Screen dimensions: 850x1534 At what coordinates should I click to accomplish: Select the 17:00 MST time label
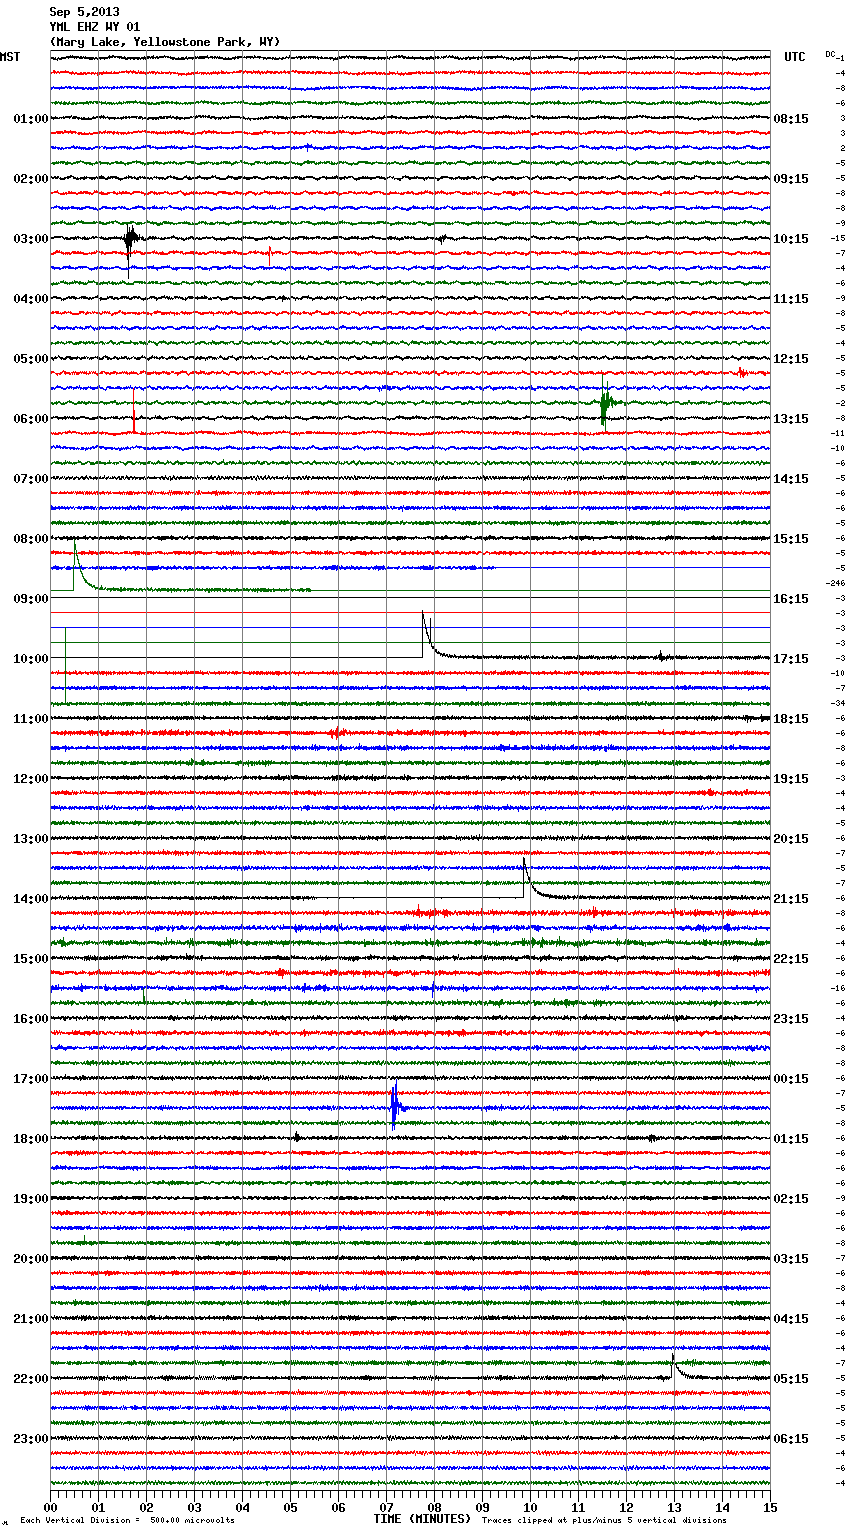click(x=31, y=1079)
